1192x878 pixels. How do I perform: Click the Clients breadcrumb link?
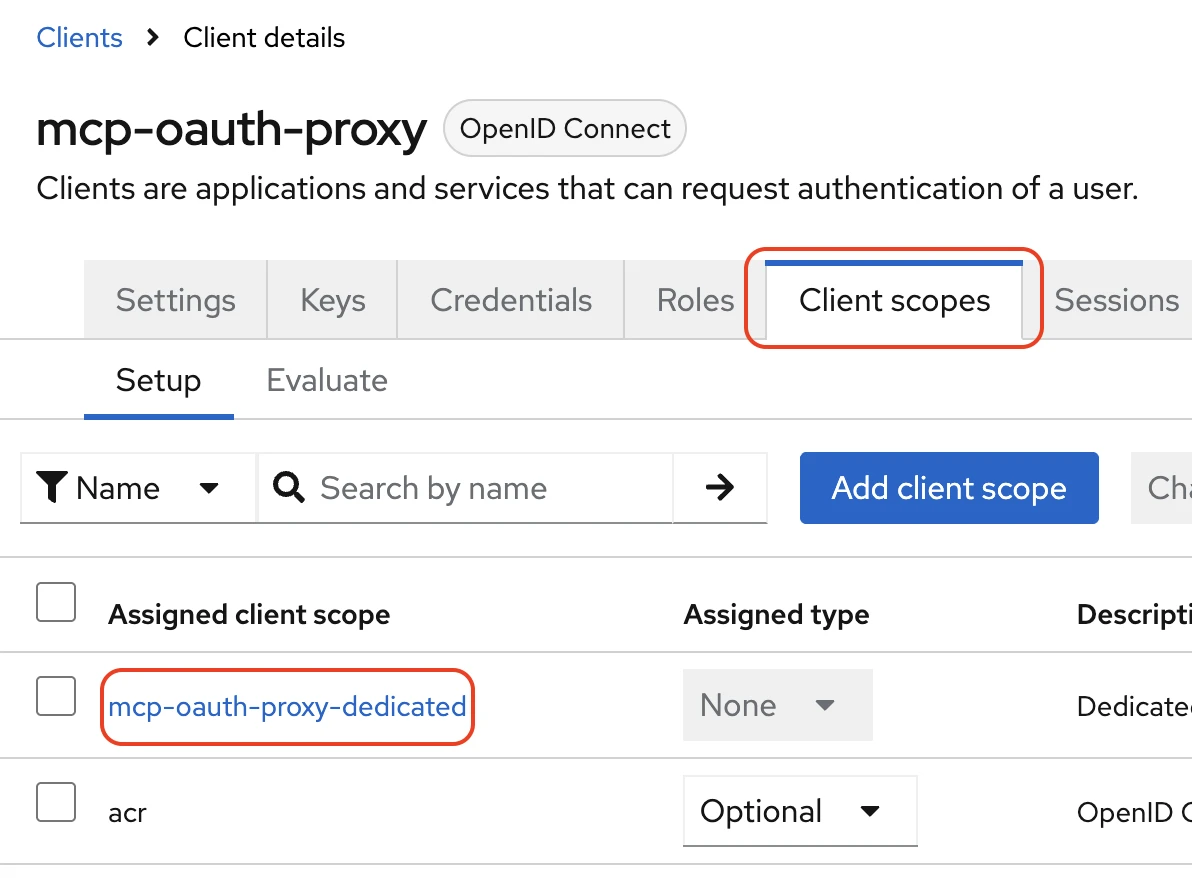[79, 38]
